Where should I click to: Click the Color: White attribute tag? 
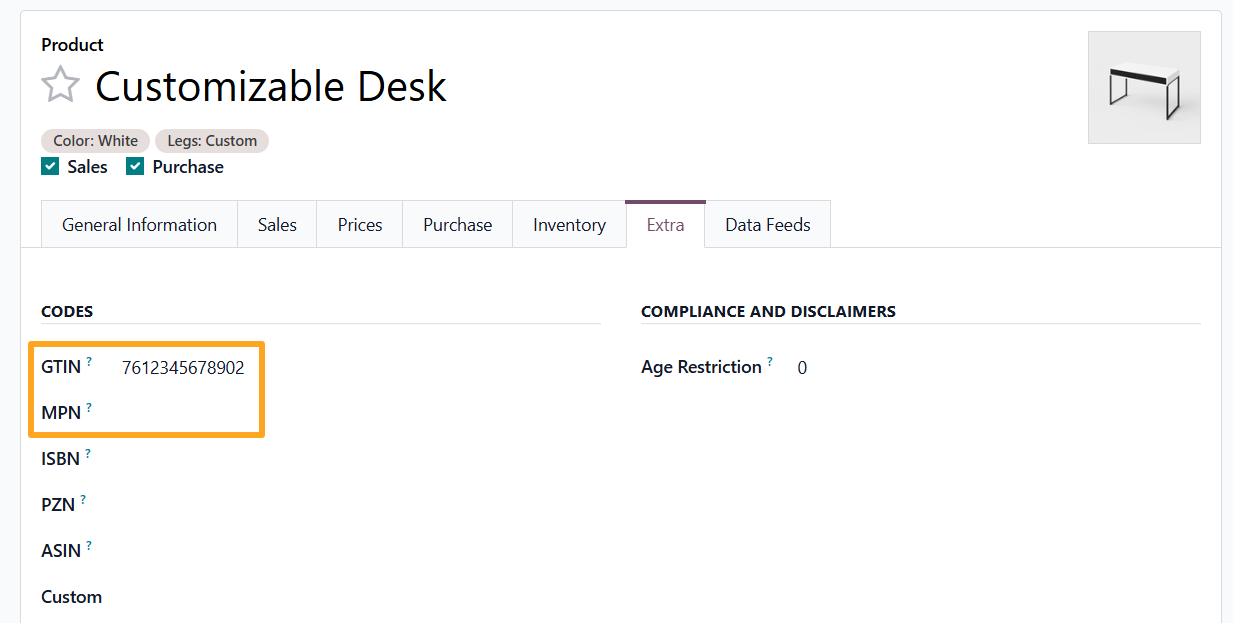pos(96,141)
